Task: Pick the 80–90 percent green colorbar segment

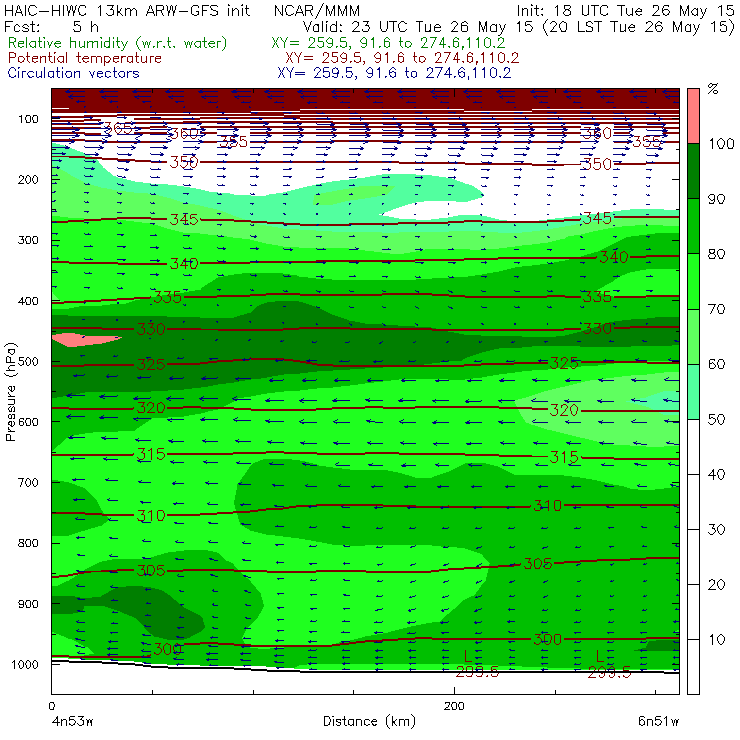Action: click(x=693, y=226)
